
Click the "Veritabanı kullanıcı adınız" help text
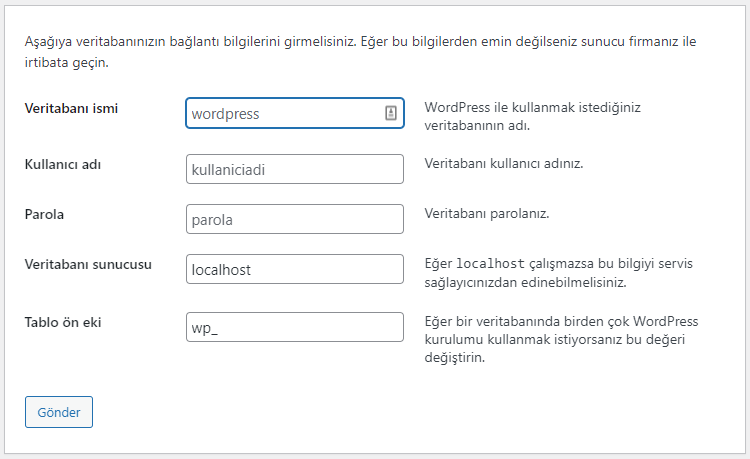pos(504,163)
